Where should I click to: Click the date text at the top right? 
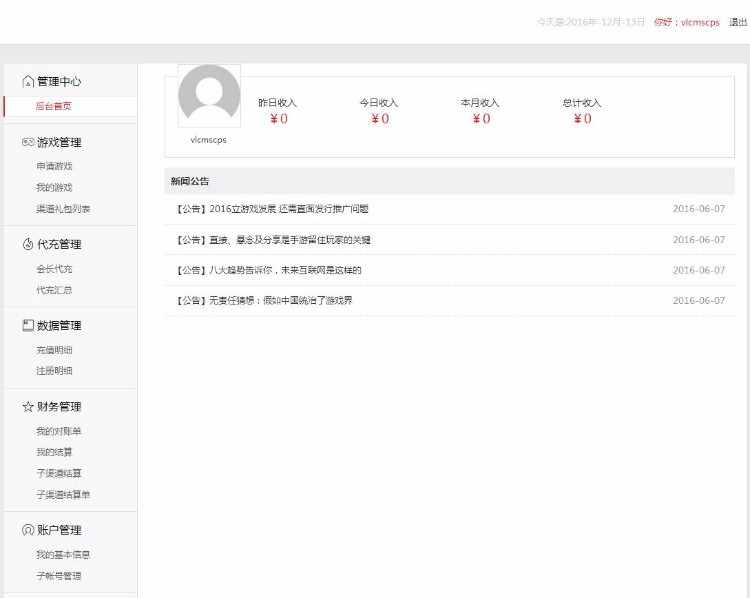coord(591,22)
